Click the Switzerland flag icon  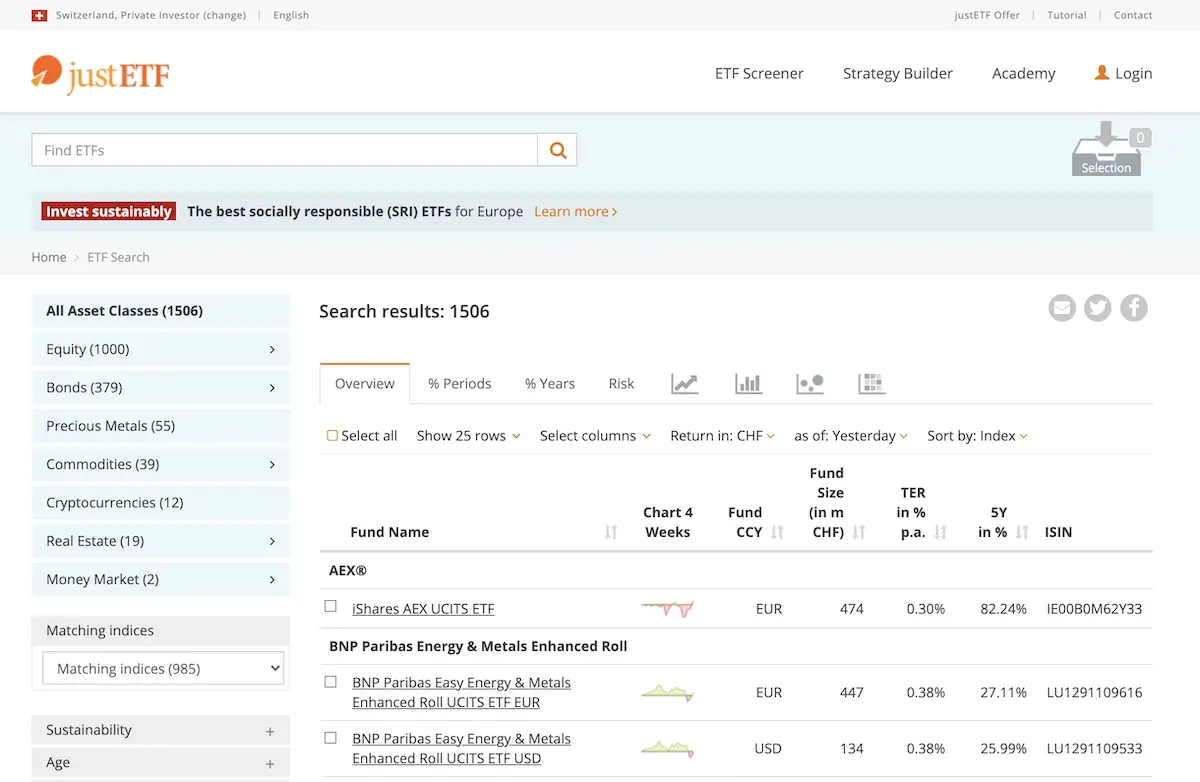[x=39, y=15]
